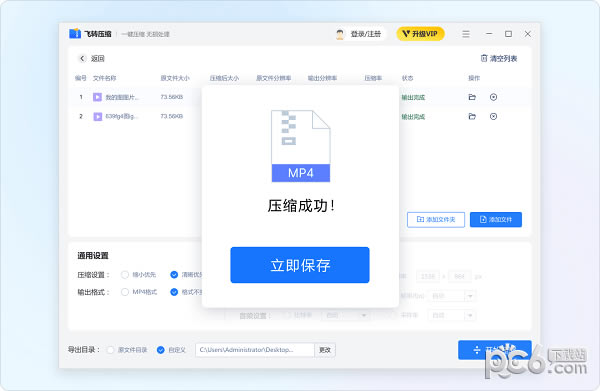Click the trash icon to clear the list

pos(484,58)
